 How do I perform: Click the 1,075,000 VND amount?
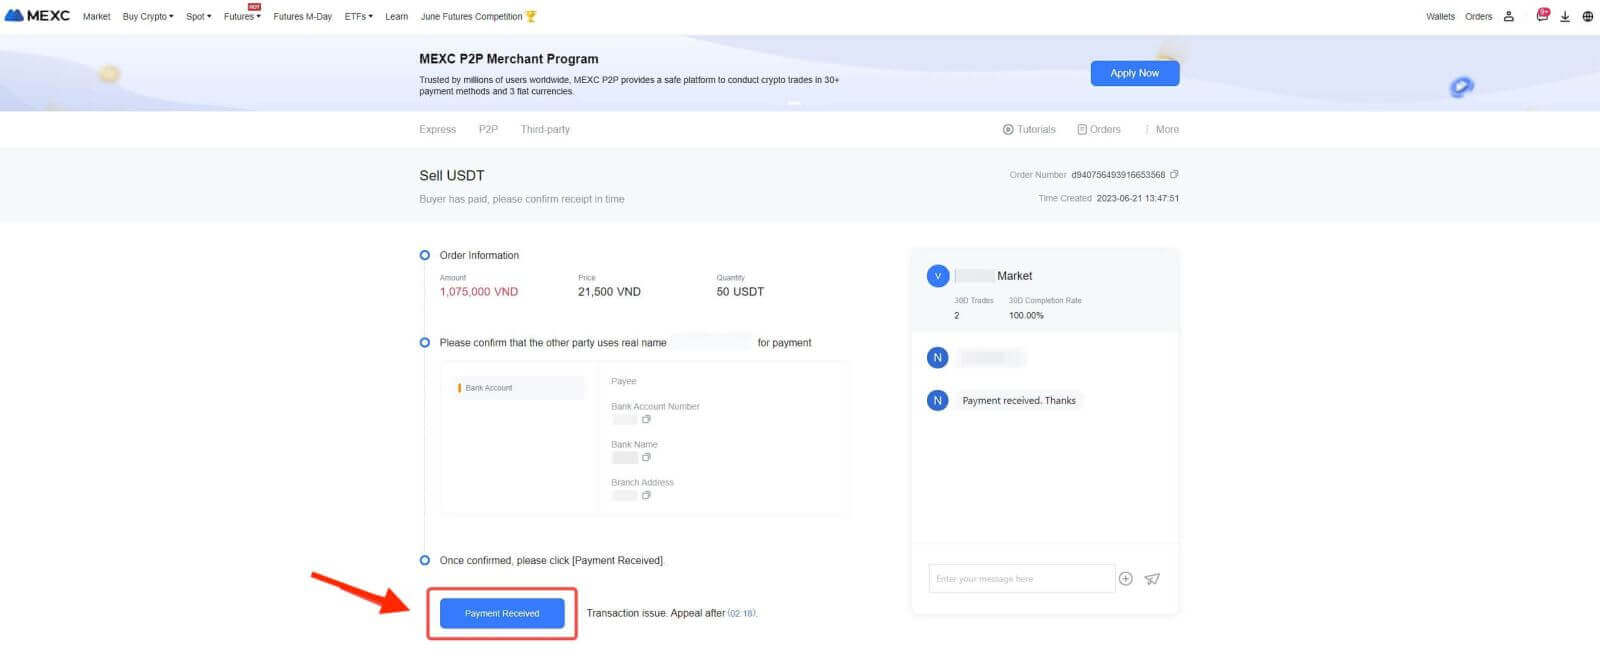click(479, 292)
